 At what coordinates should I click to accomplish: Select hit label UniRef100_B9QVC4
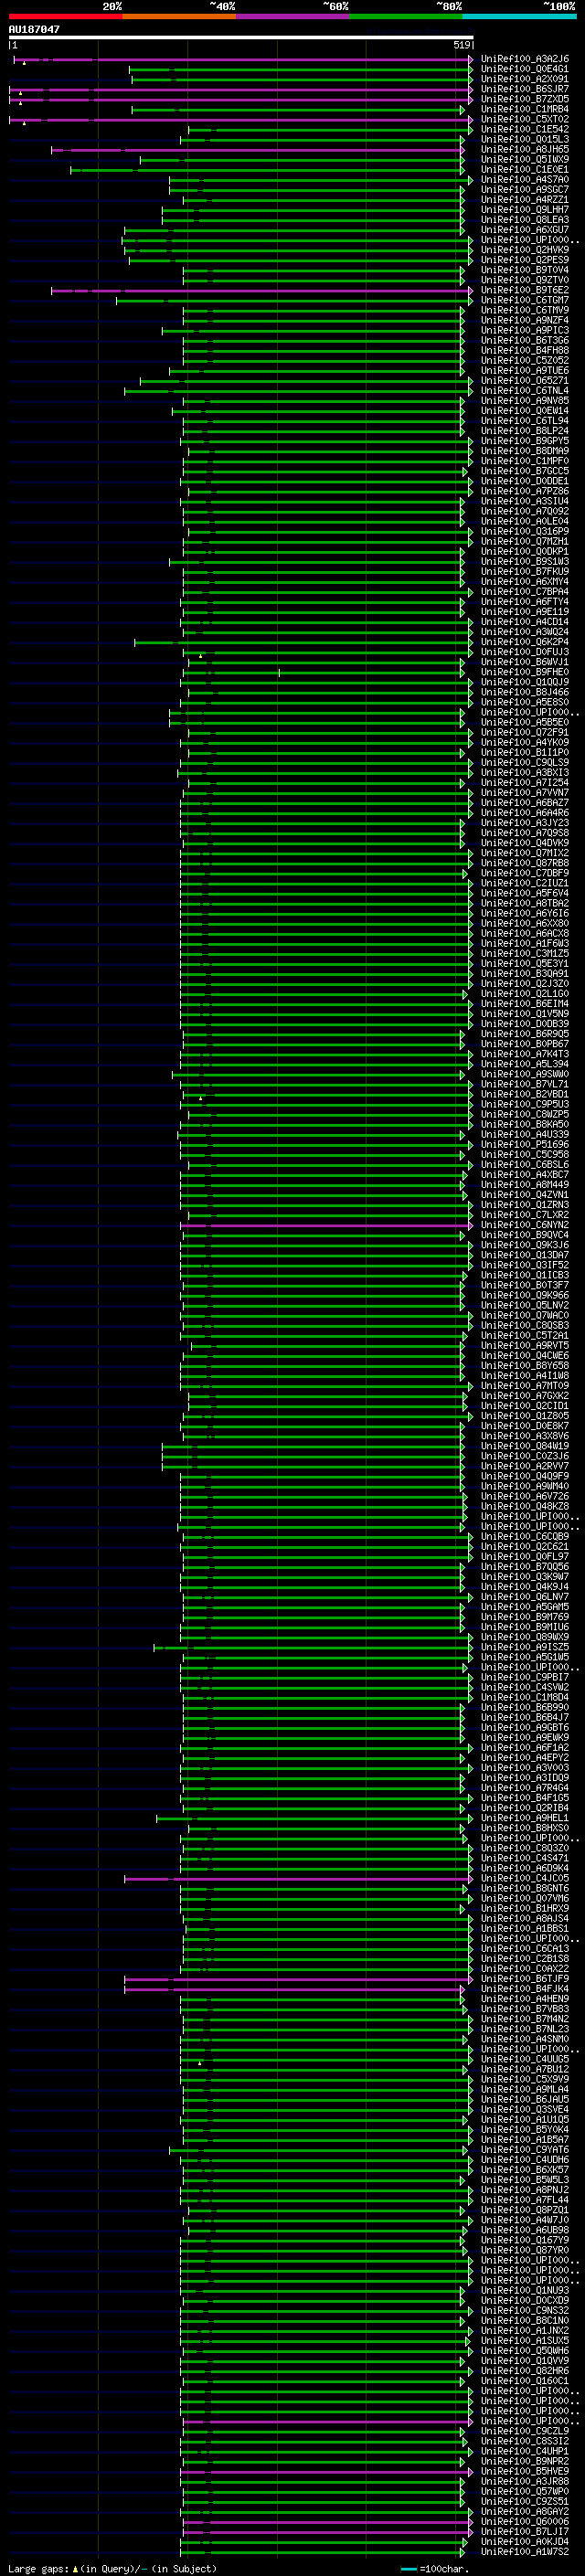(x=524, y=1235)
